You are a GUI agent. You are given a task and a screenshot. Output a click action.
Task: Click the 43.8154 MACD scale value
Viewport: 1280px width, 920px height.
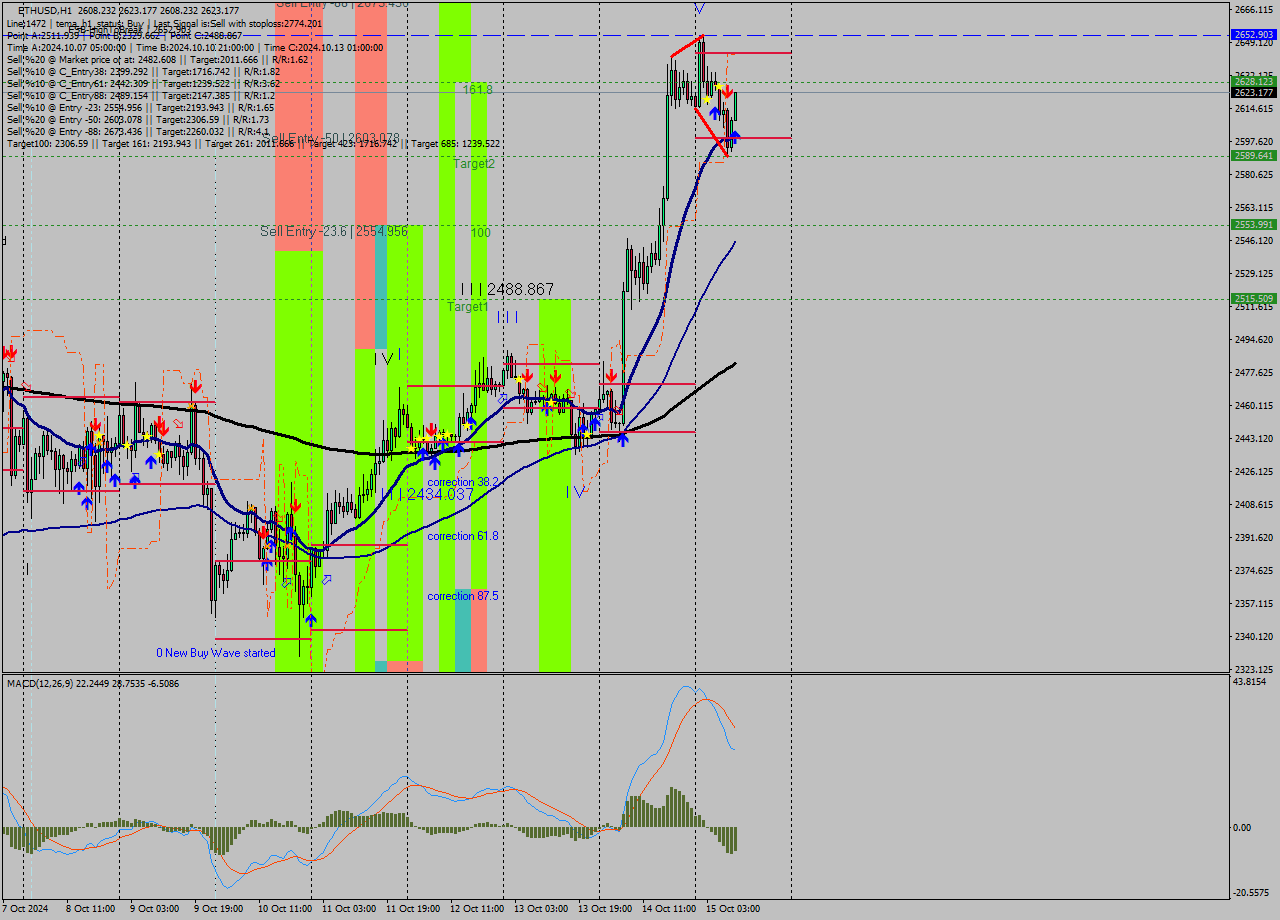[x=1250, y=681]
